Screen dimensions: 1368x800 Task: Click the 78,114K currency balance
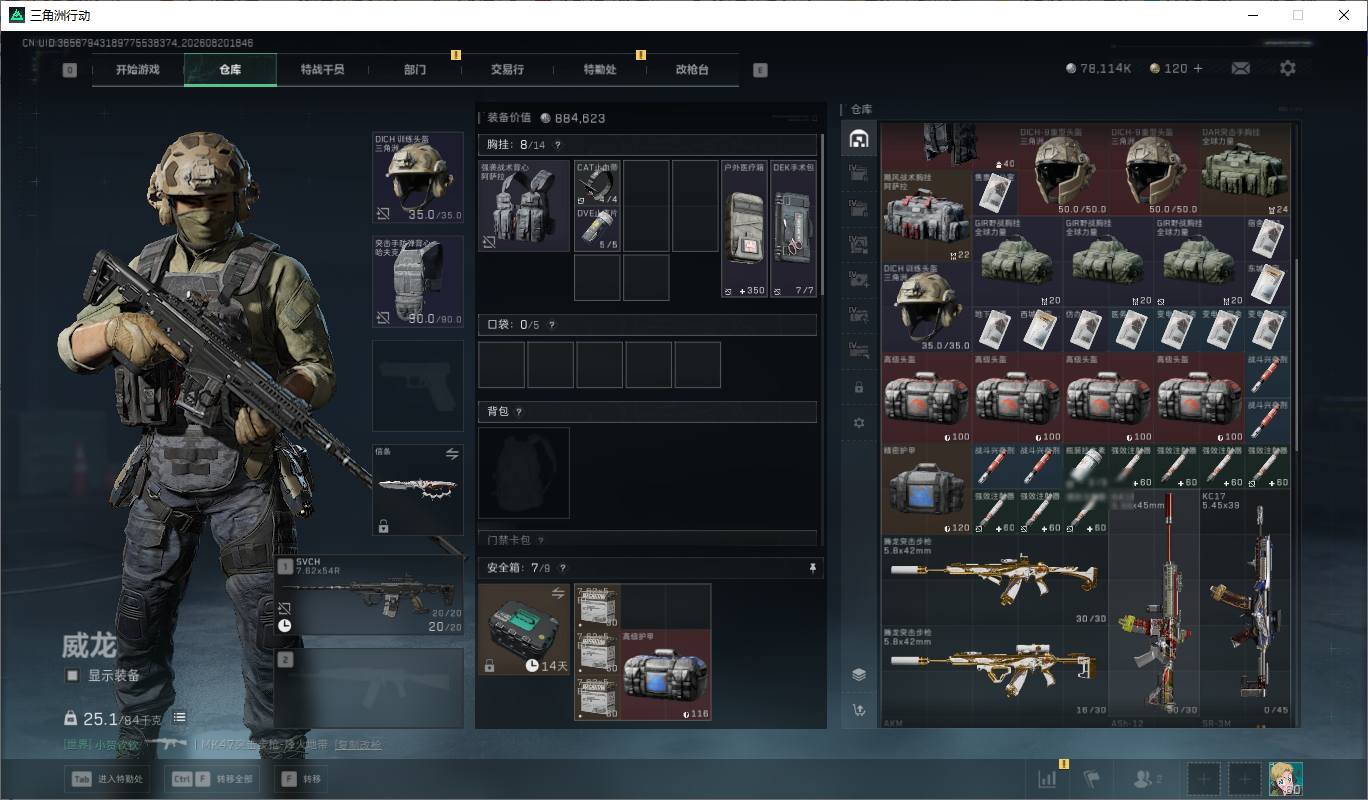tap(1098, 68)
